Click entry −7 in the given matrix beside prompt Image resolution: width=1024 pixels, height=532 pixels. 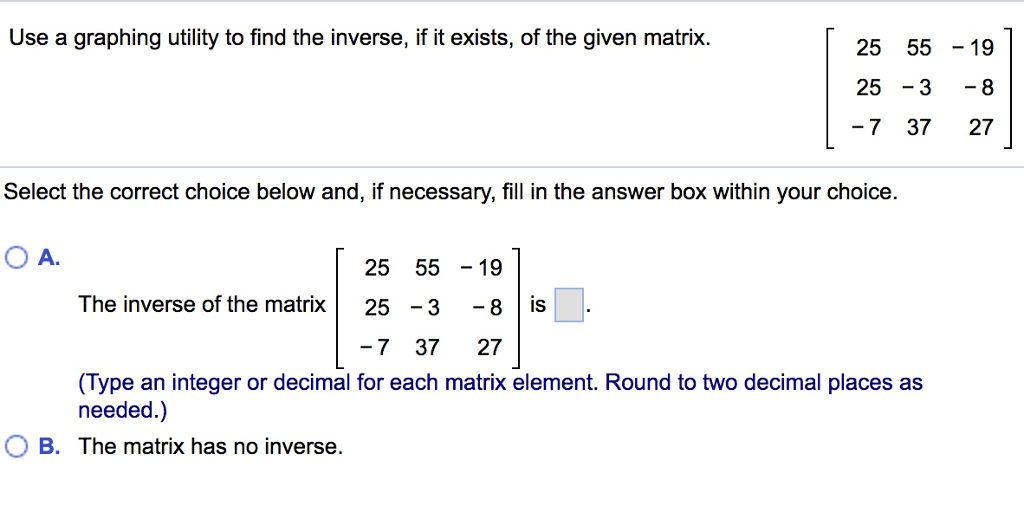pos(866,127)
